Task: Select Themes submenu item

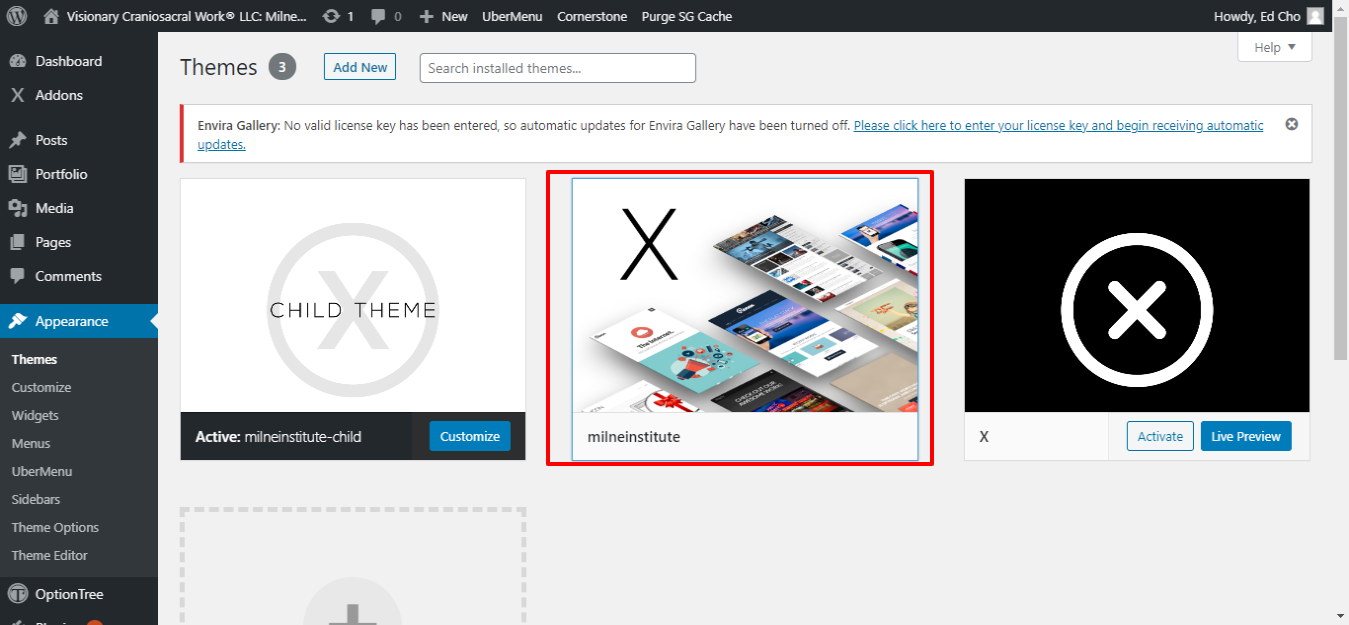Action: 34,359
